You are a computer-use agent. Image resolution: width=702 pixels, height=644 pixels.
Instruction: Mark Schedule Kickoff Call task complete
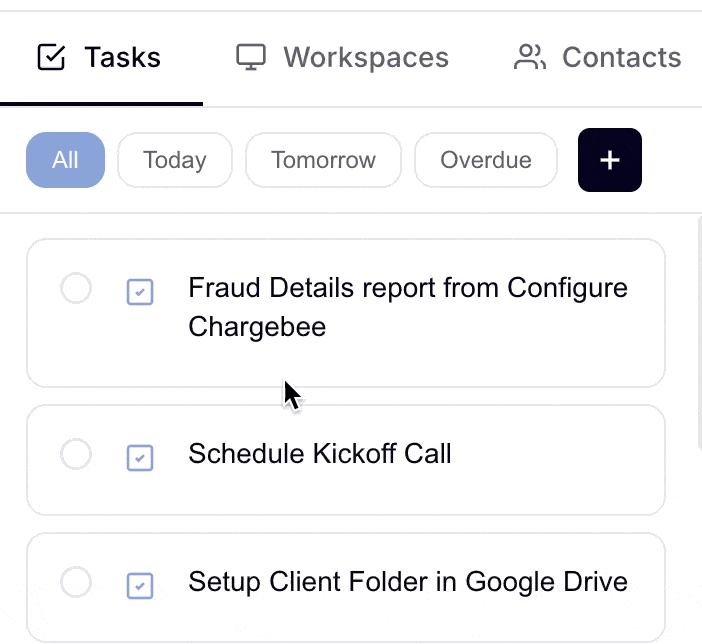point(76,454)
